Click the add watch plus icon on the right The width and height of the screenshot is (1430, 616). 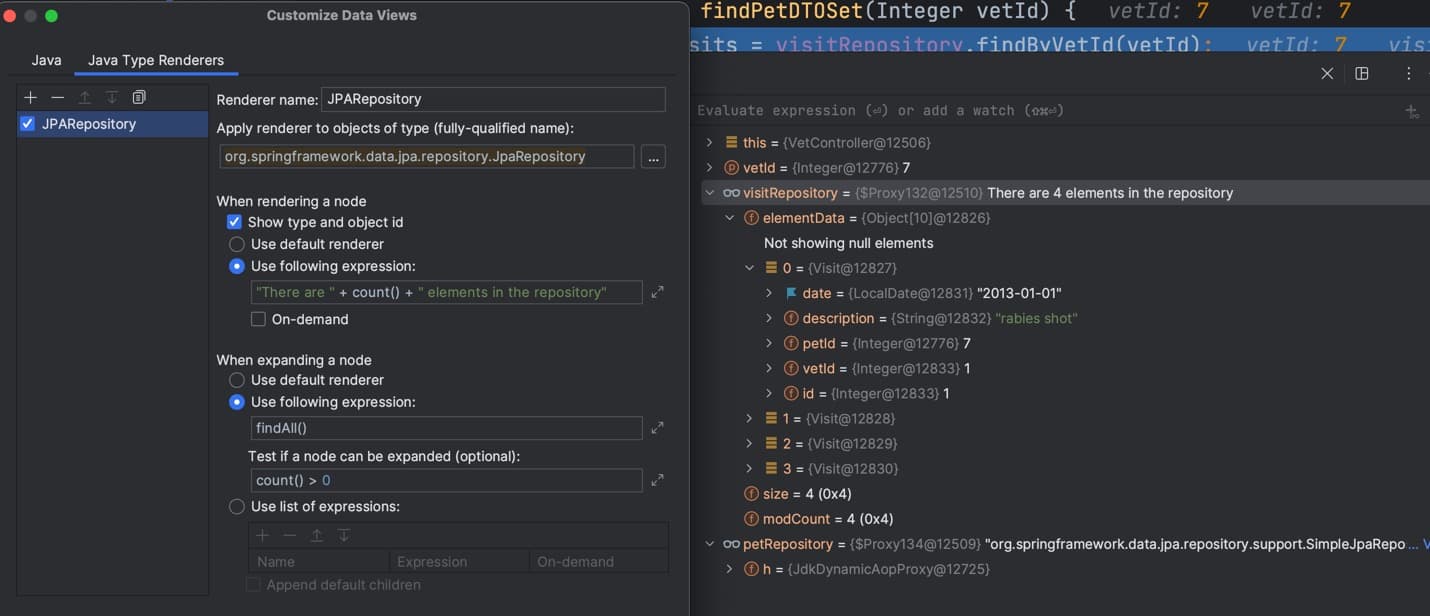(x=1412, y=112)
